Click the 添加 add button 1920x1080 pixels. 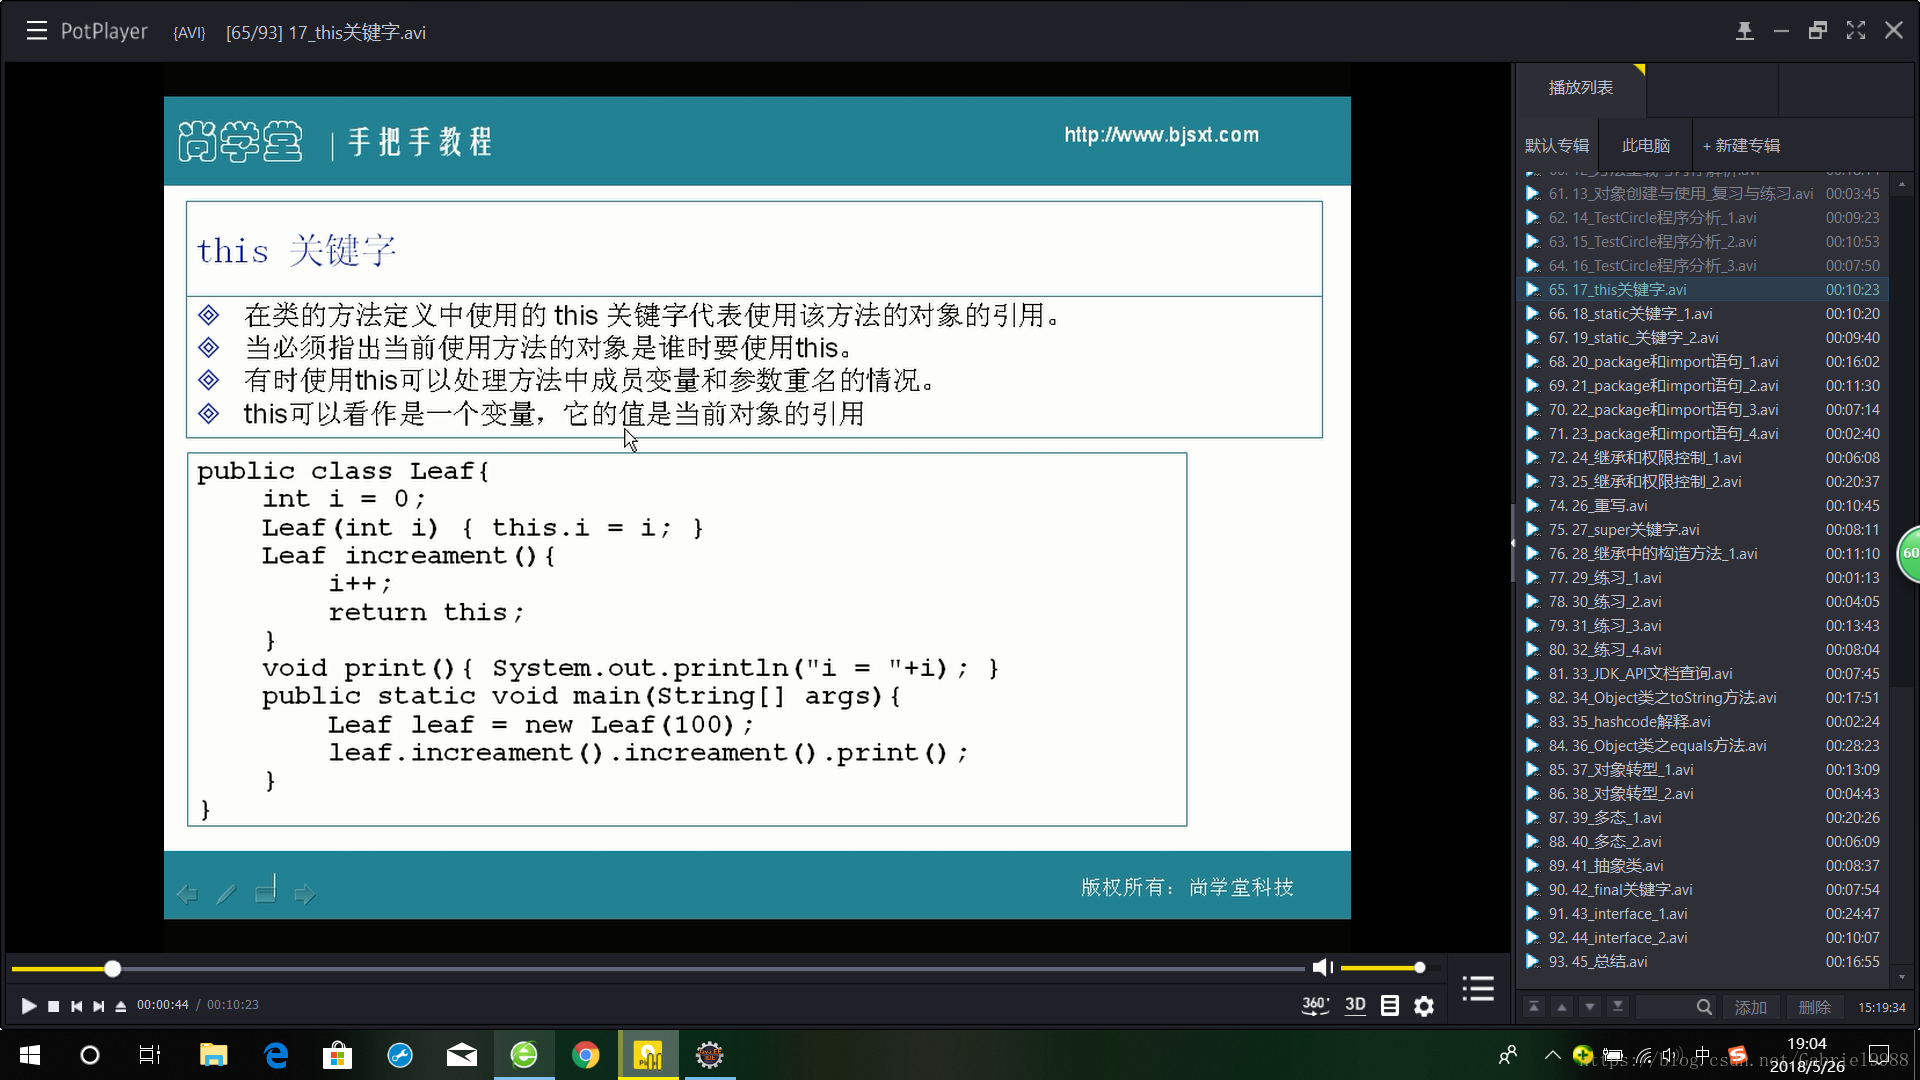pos(1751,1007)
